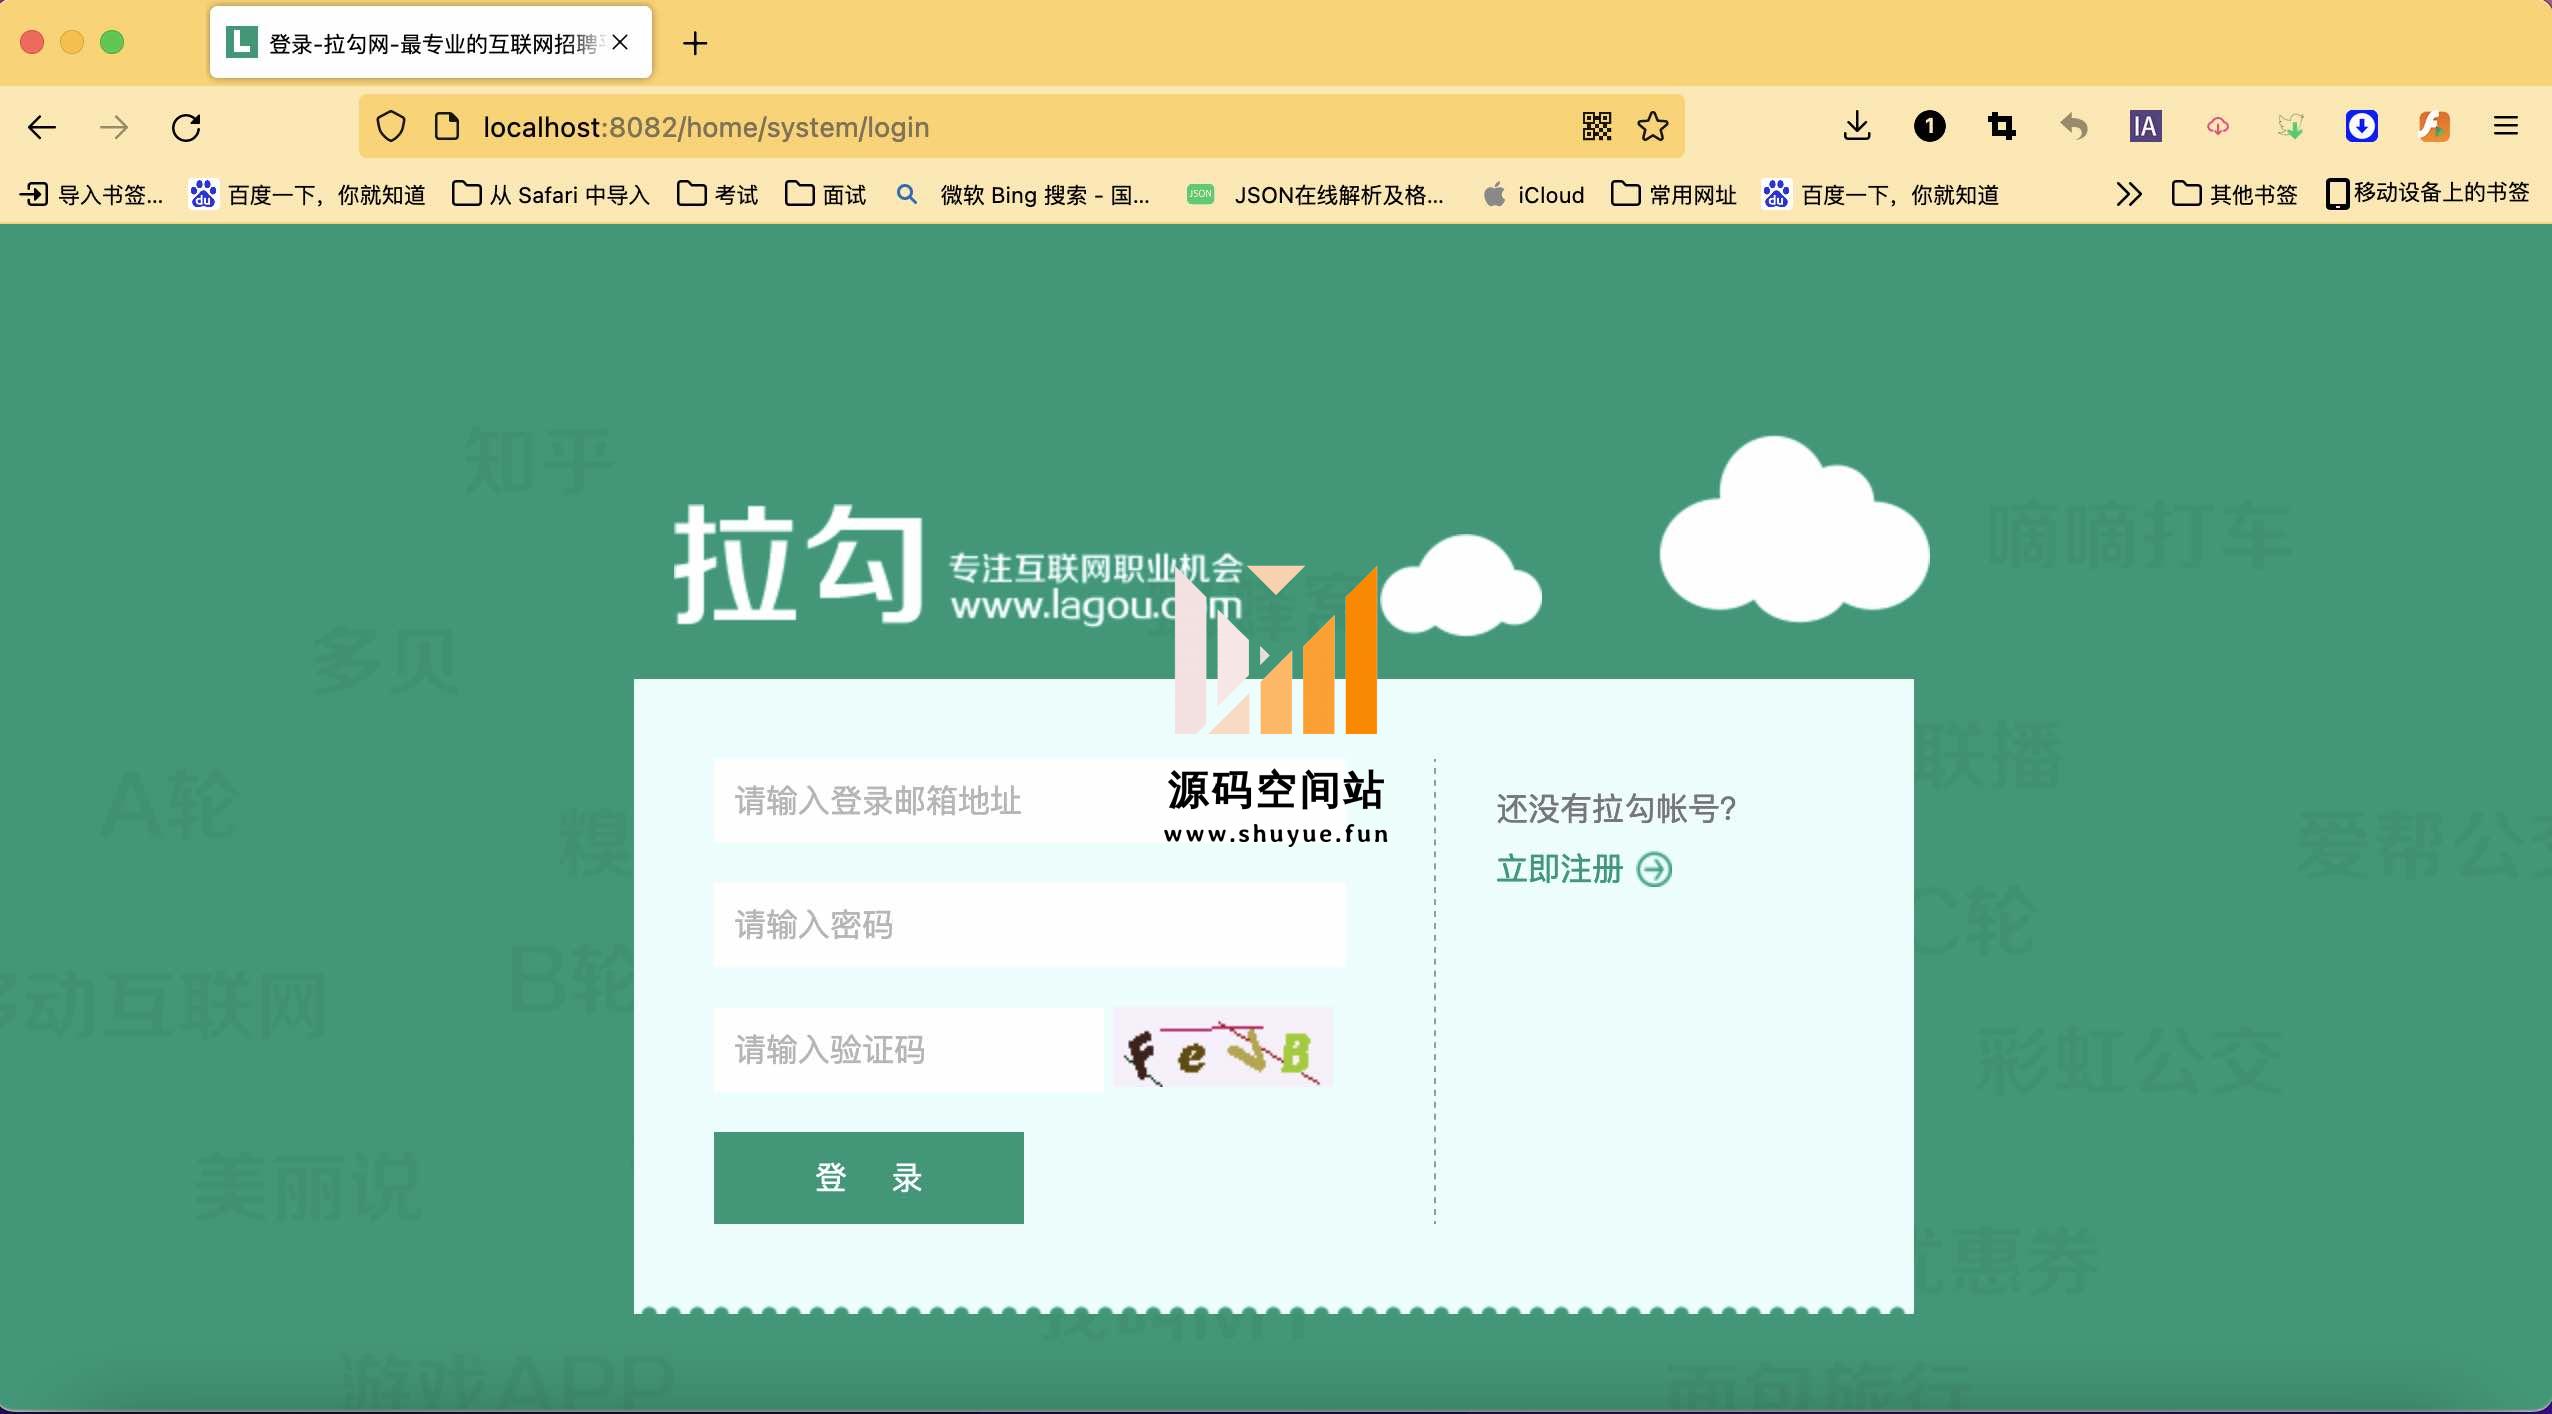2552x1414 pixels.
Task: Open the QR code icon in address bar
Action: 1597,126
